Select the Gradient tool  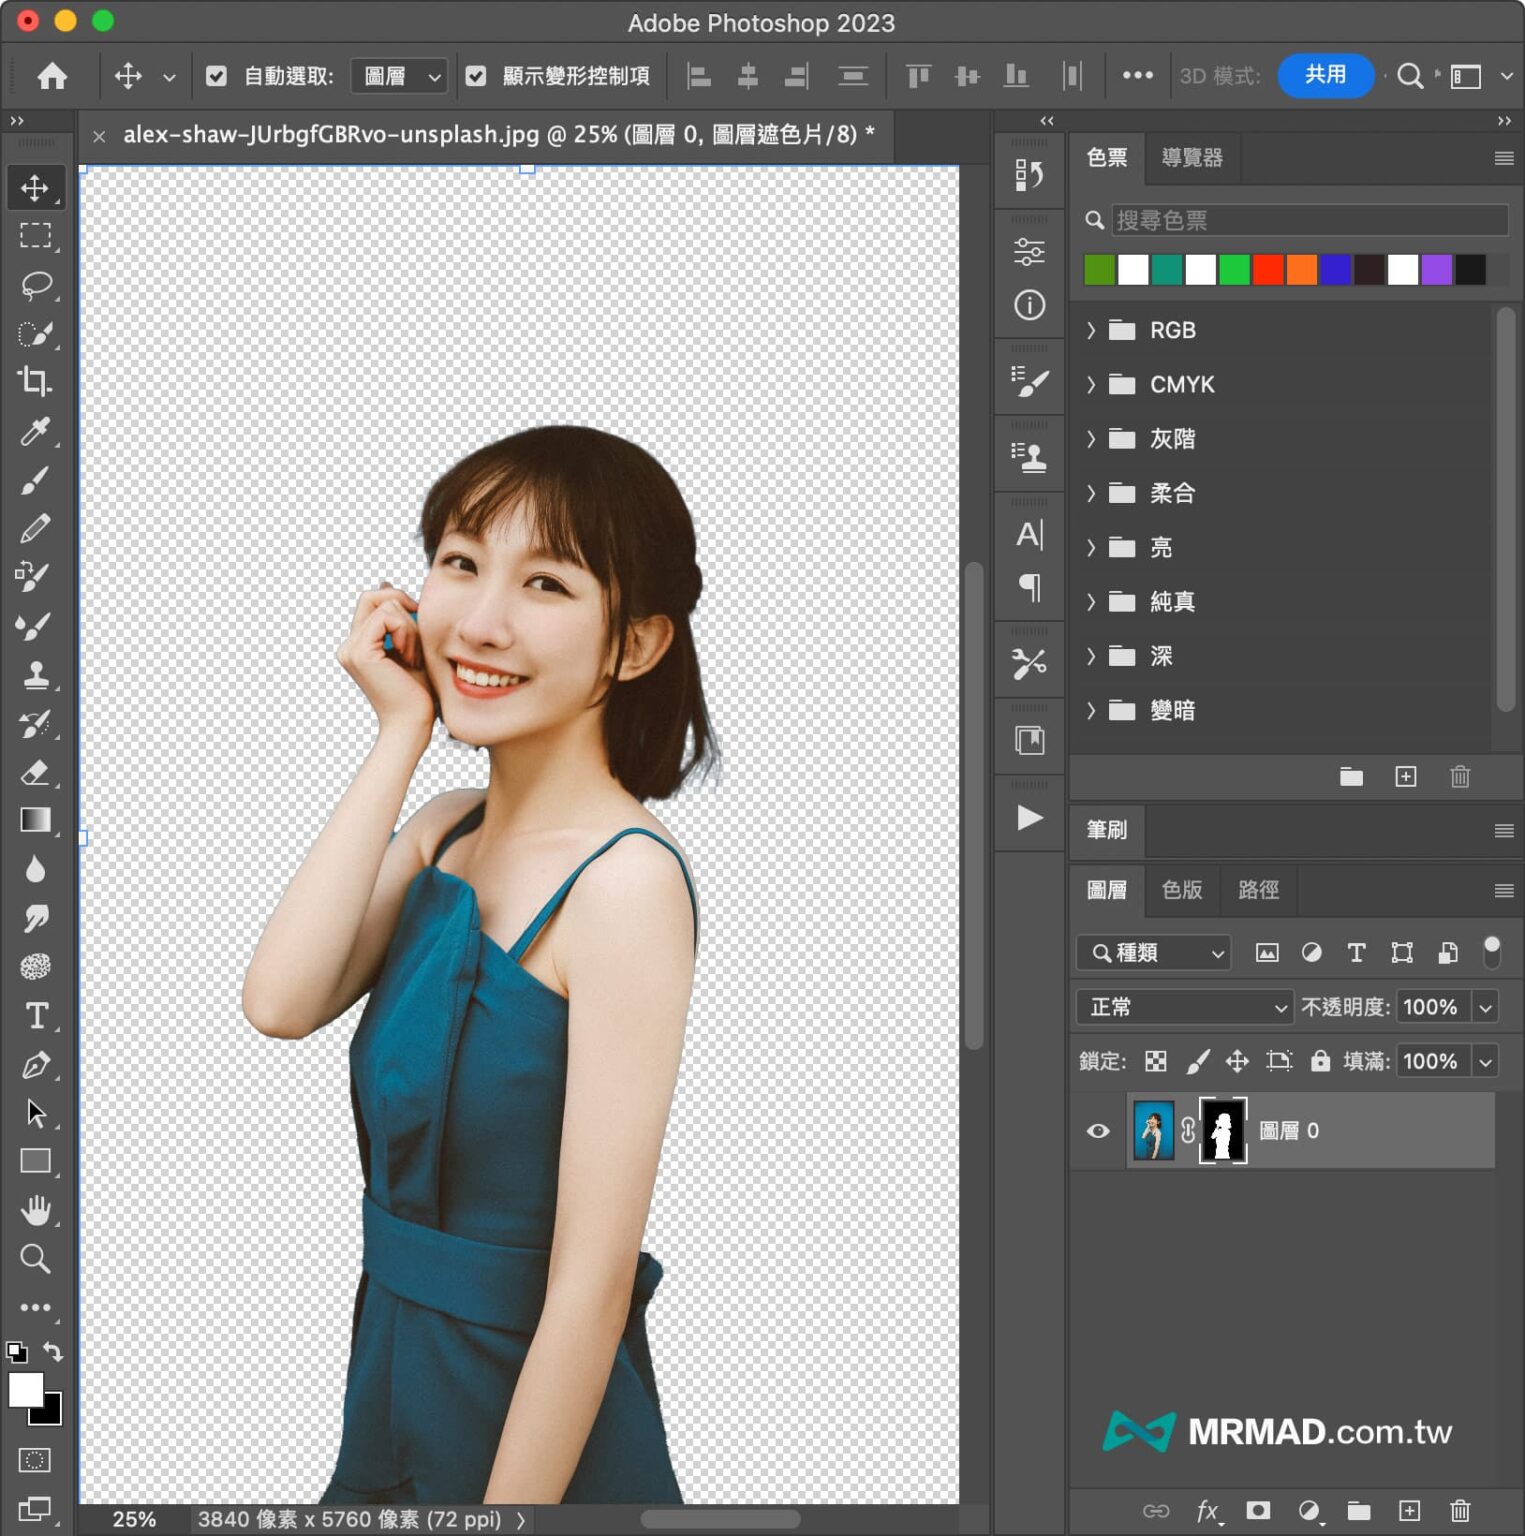click(35, 820)
